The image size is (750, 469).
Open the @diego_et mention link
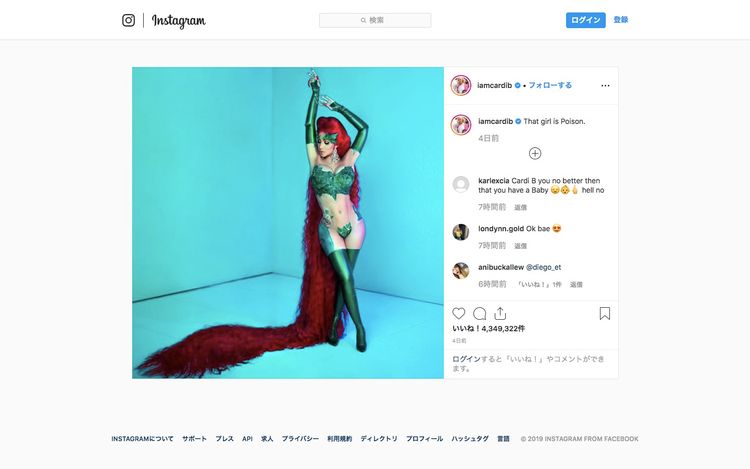coord(543,267)
